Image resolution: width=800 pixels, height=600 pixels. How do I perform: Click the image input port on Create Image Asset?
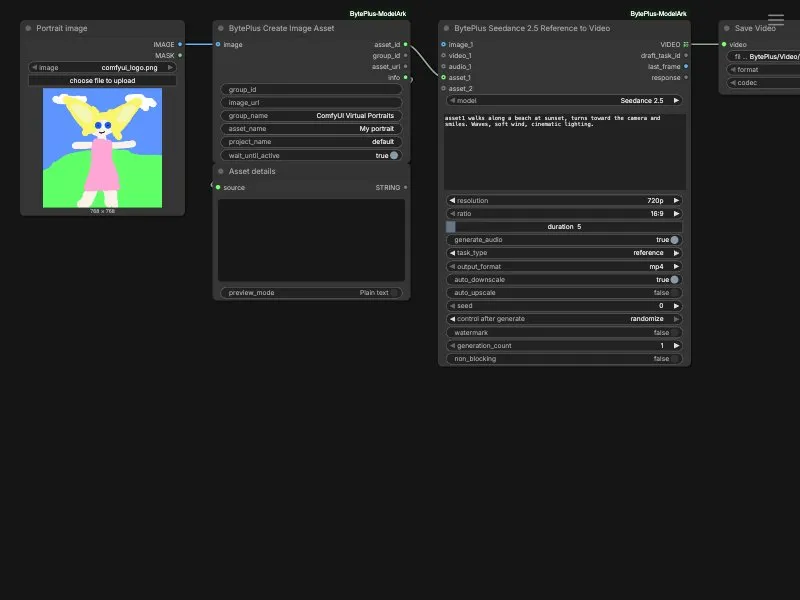coord(218,44)
